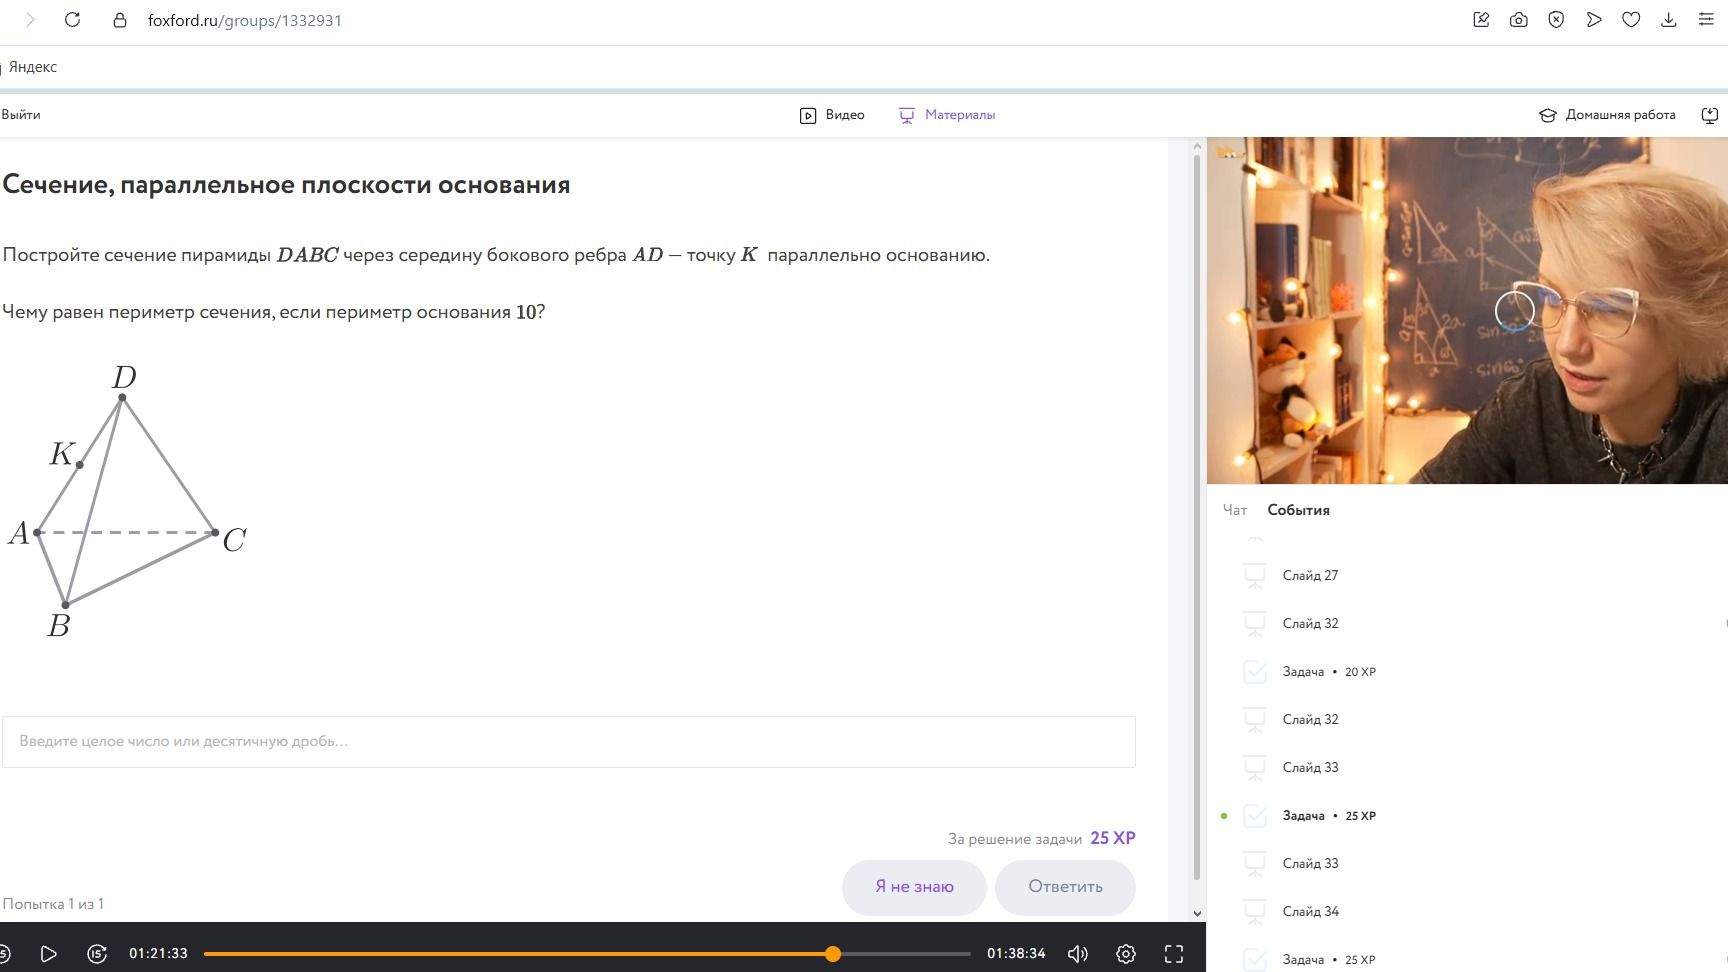Image resolution: width=1728 pixels, height=972 pixels.
Task: Click the Ответить button
Action: tap(1065, 887)
